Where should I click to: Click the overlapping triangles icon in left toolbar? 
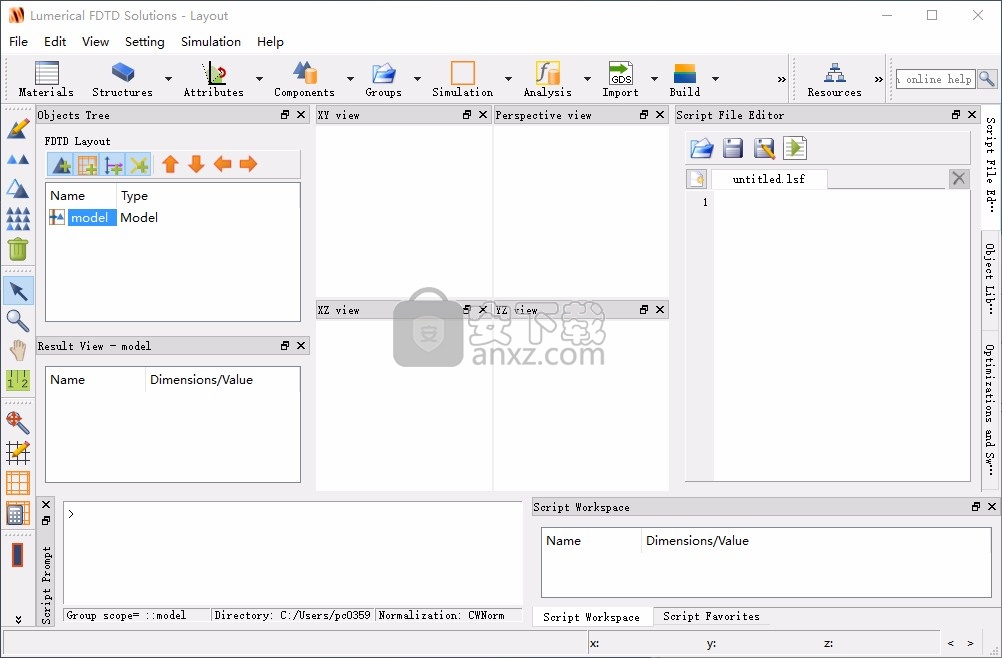(x=18, y=188)
